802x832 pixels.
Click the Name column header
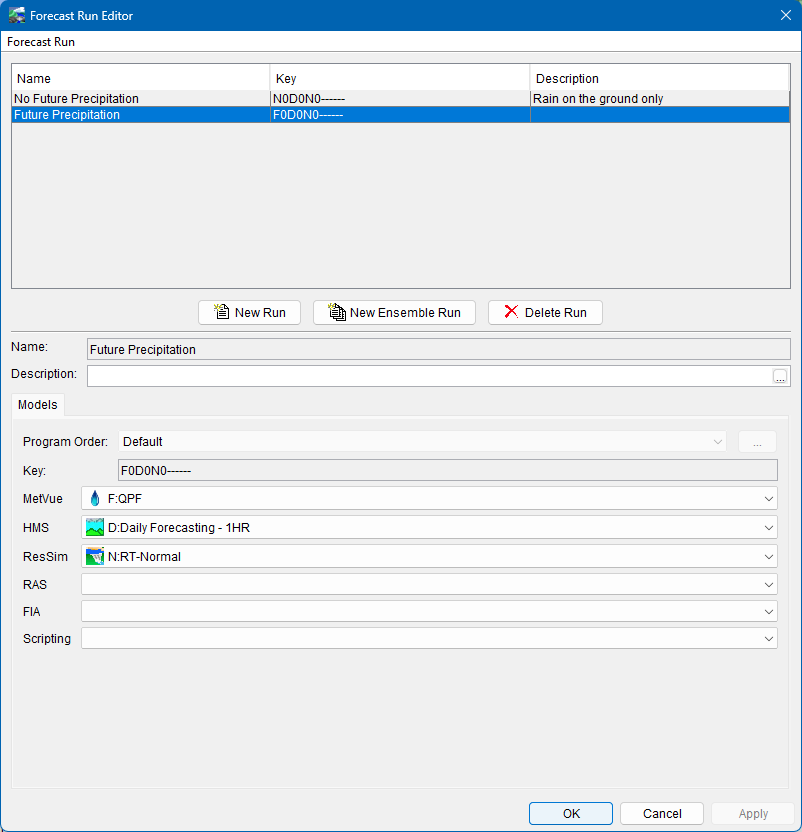coord(141,79)
